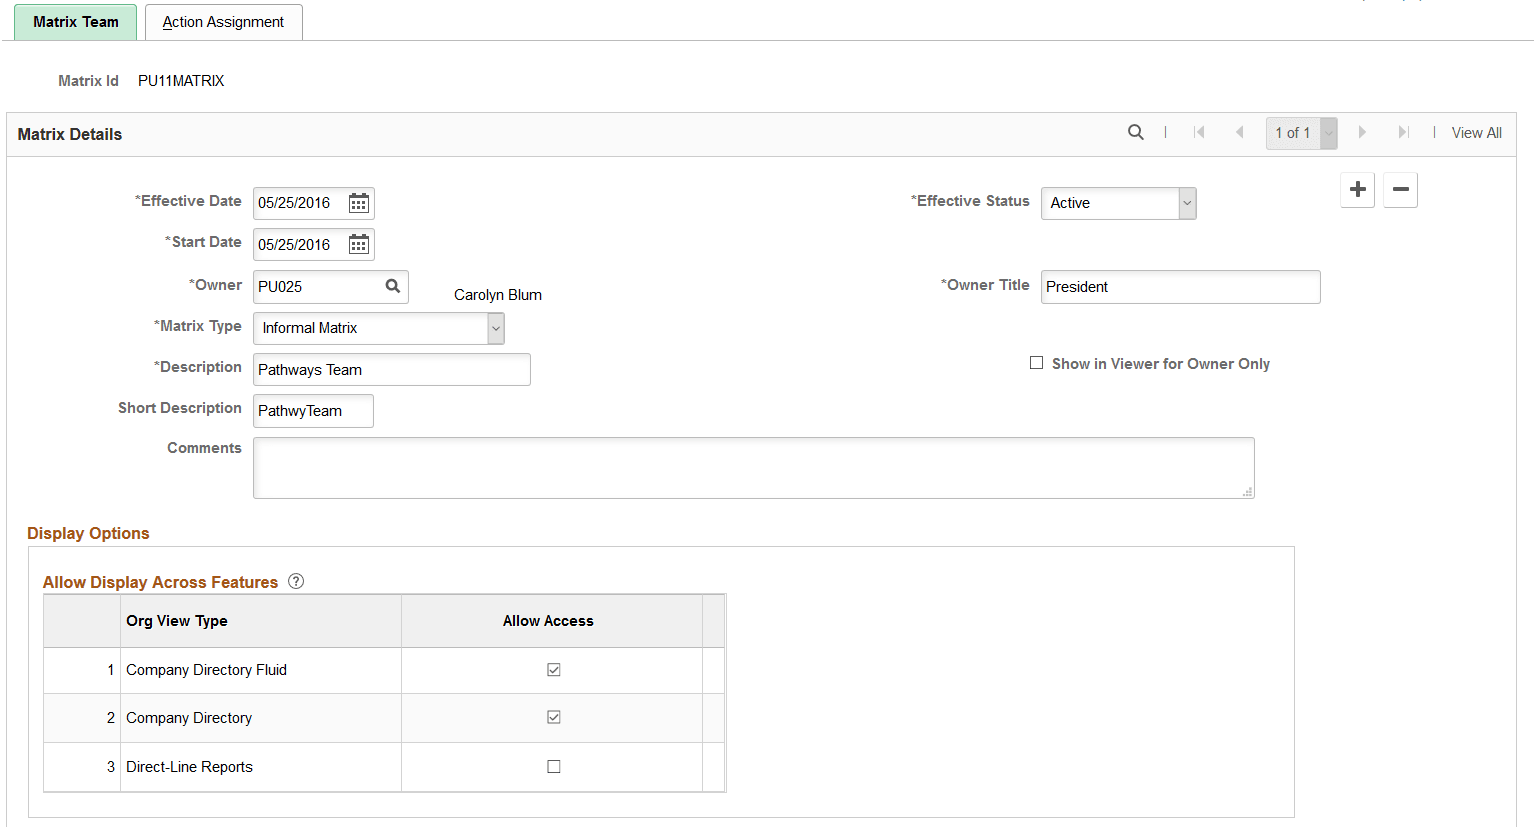The image size is (1534, 827).
Task: Click the minus icon to delete the row
Action: pyautogui.click(x=1400, y=189)
